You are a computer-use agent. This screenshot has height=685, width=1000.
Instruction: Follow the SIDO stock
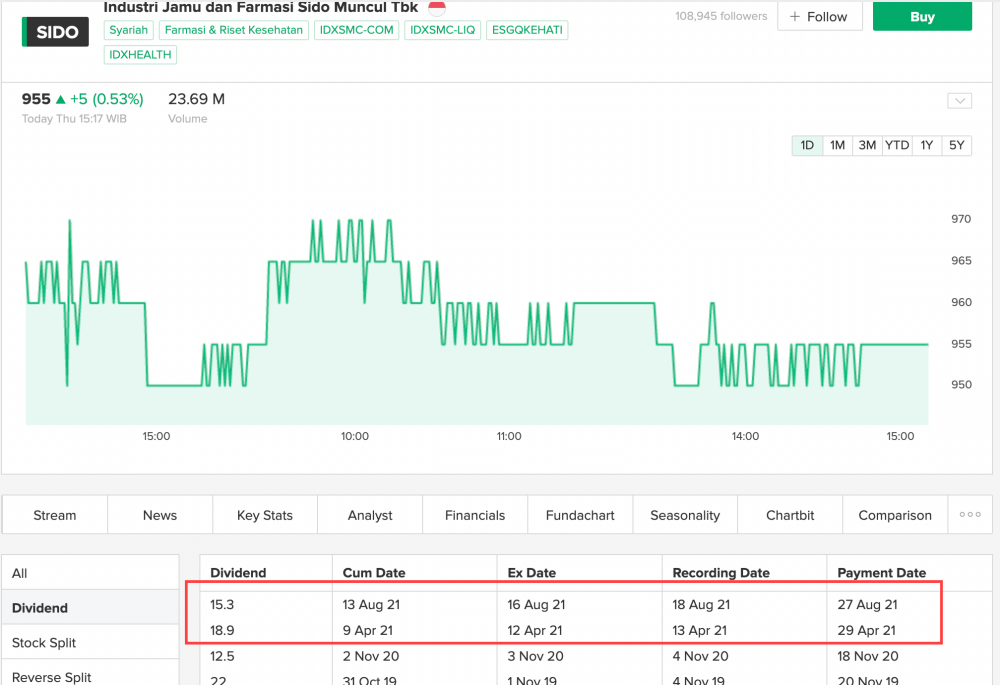coord(820,16)
